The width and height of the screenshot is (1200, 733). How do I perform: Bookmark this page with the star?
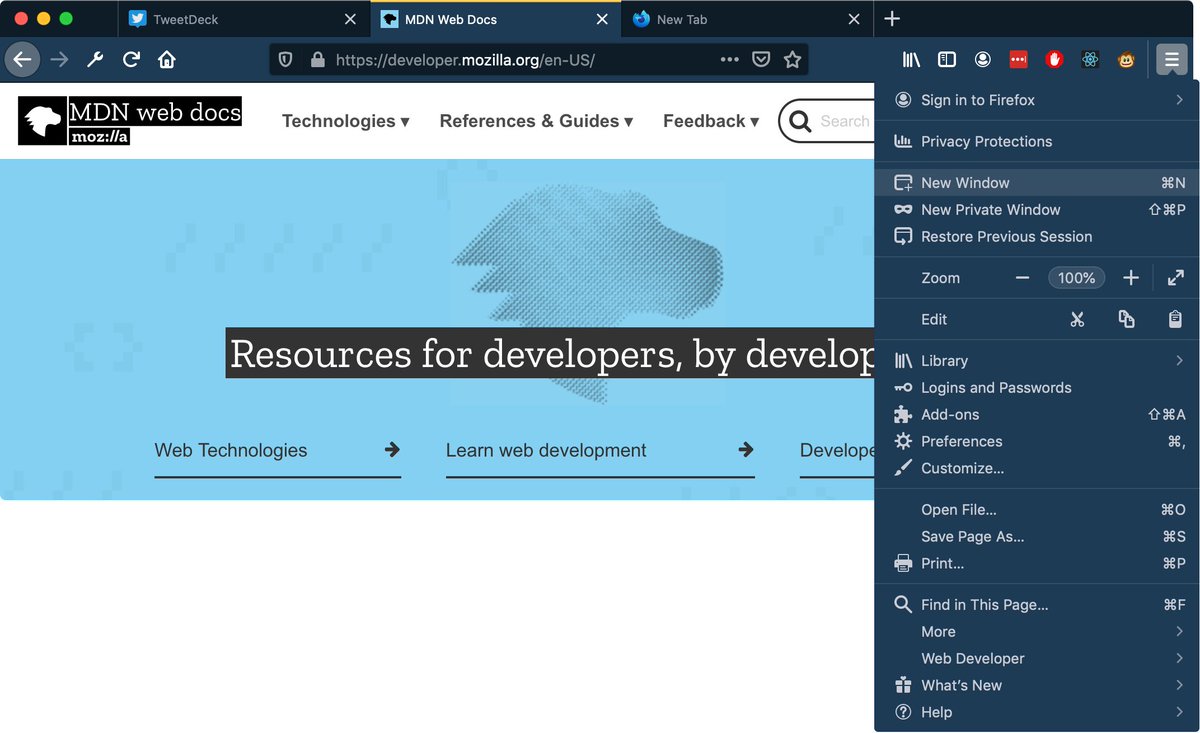[793, 60]
